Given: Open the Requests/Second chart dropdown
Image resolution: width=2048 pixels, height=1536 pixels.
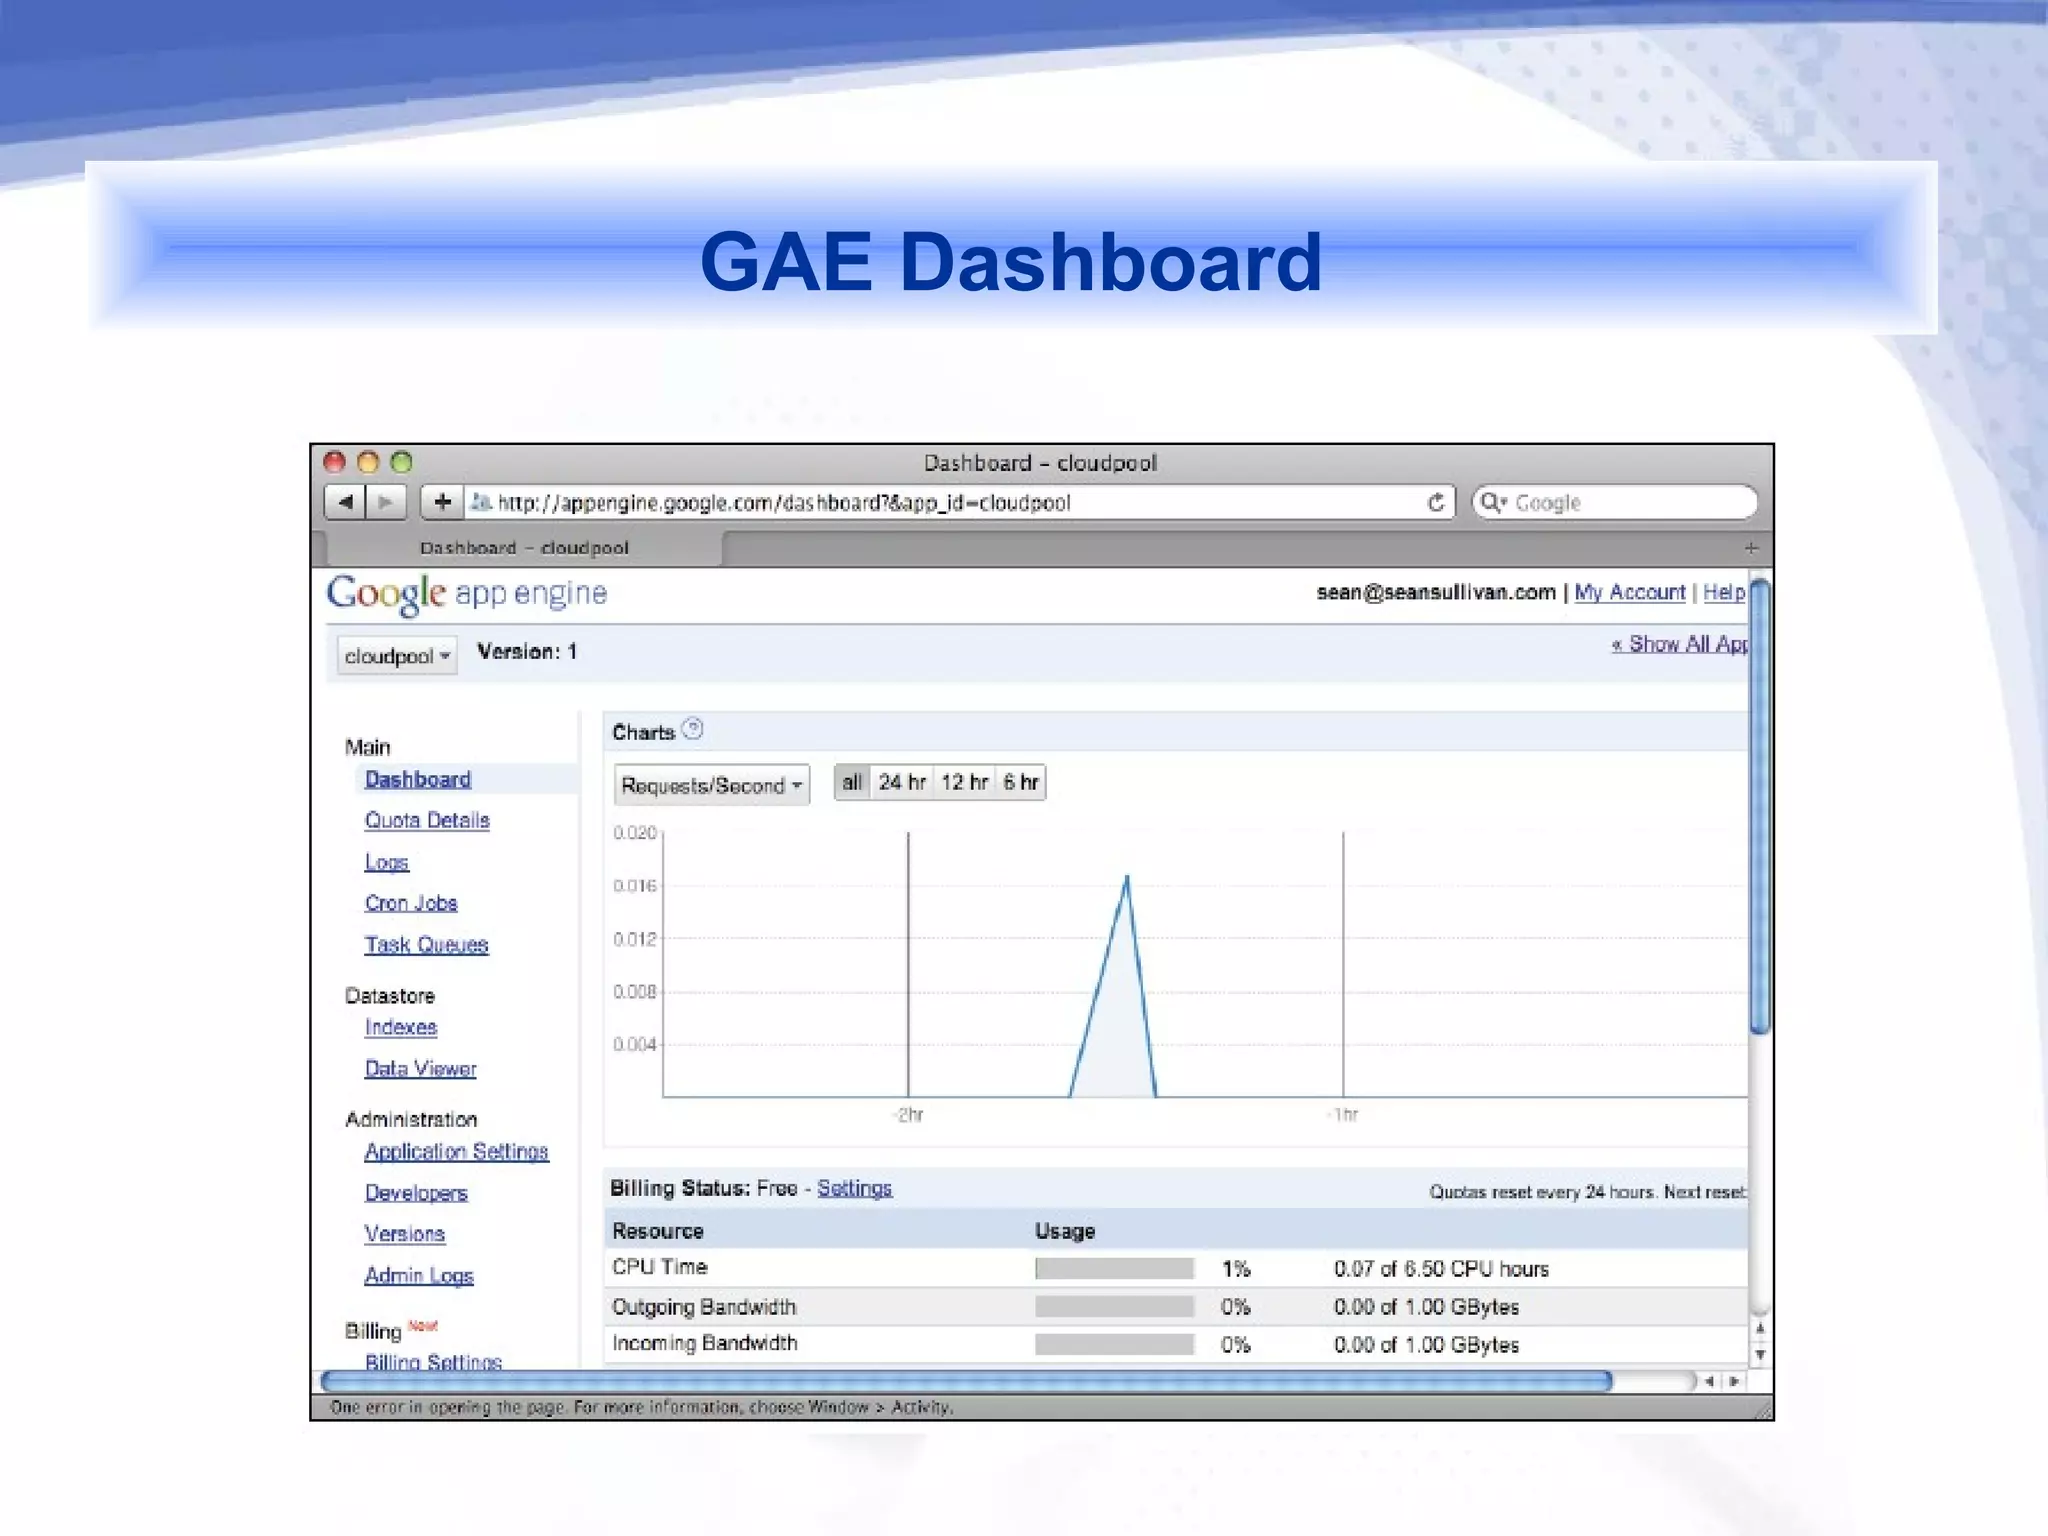Looking at the screenshot, I should pos(711,785).
